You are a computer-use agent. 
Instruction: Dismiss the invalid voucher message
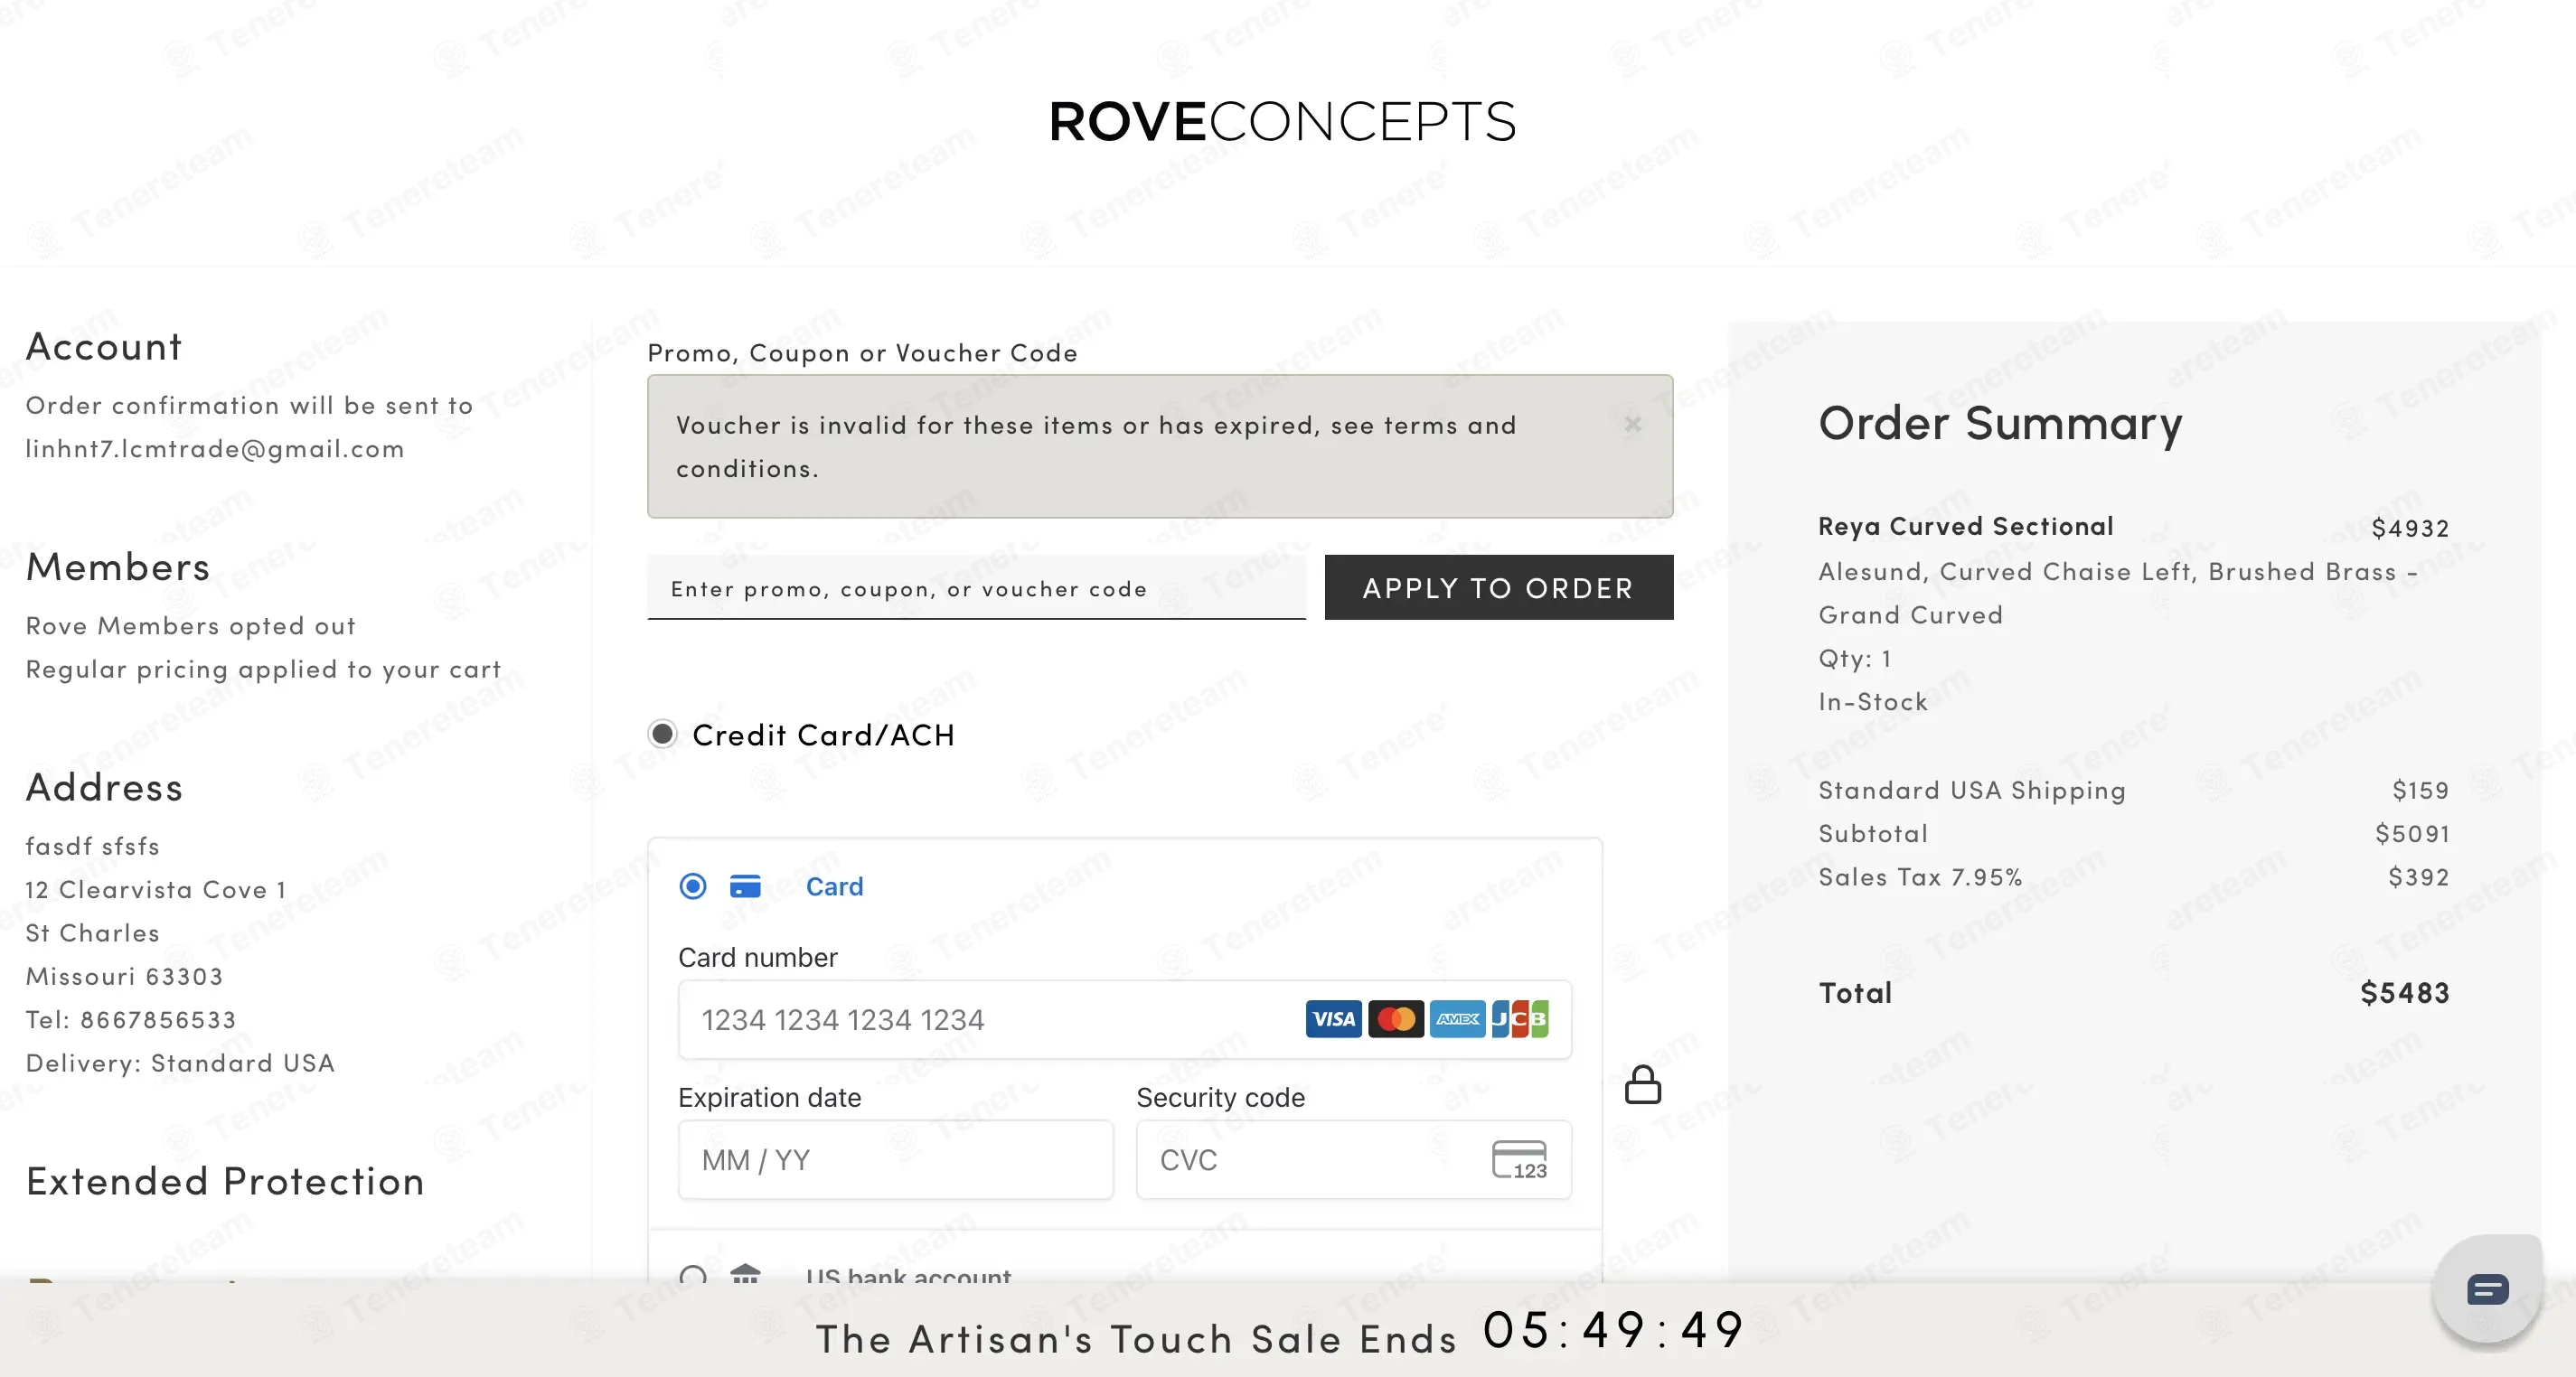(1633, 425)
